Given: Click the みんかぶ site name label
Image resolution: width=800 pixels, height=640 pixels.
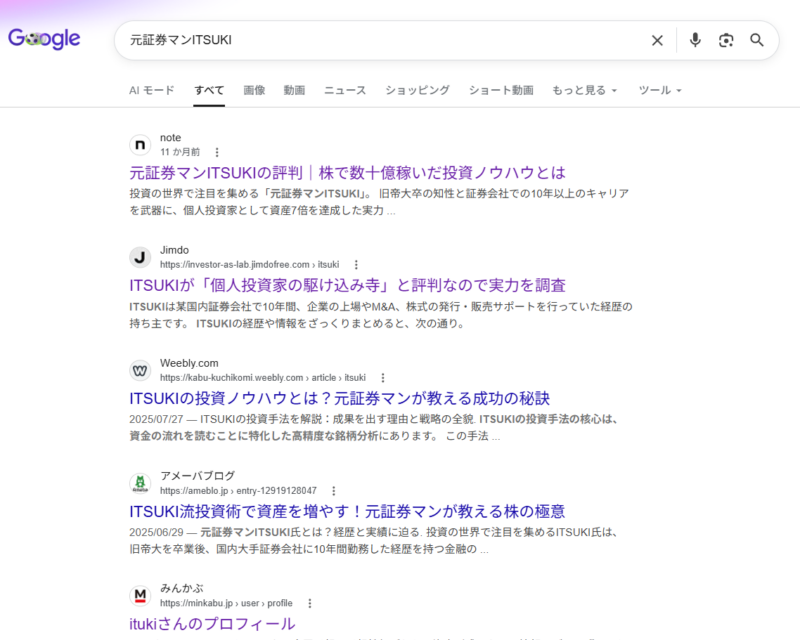Looking at the screenshot, I should point(182,588).
